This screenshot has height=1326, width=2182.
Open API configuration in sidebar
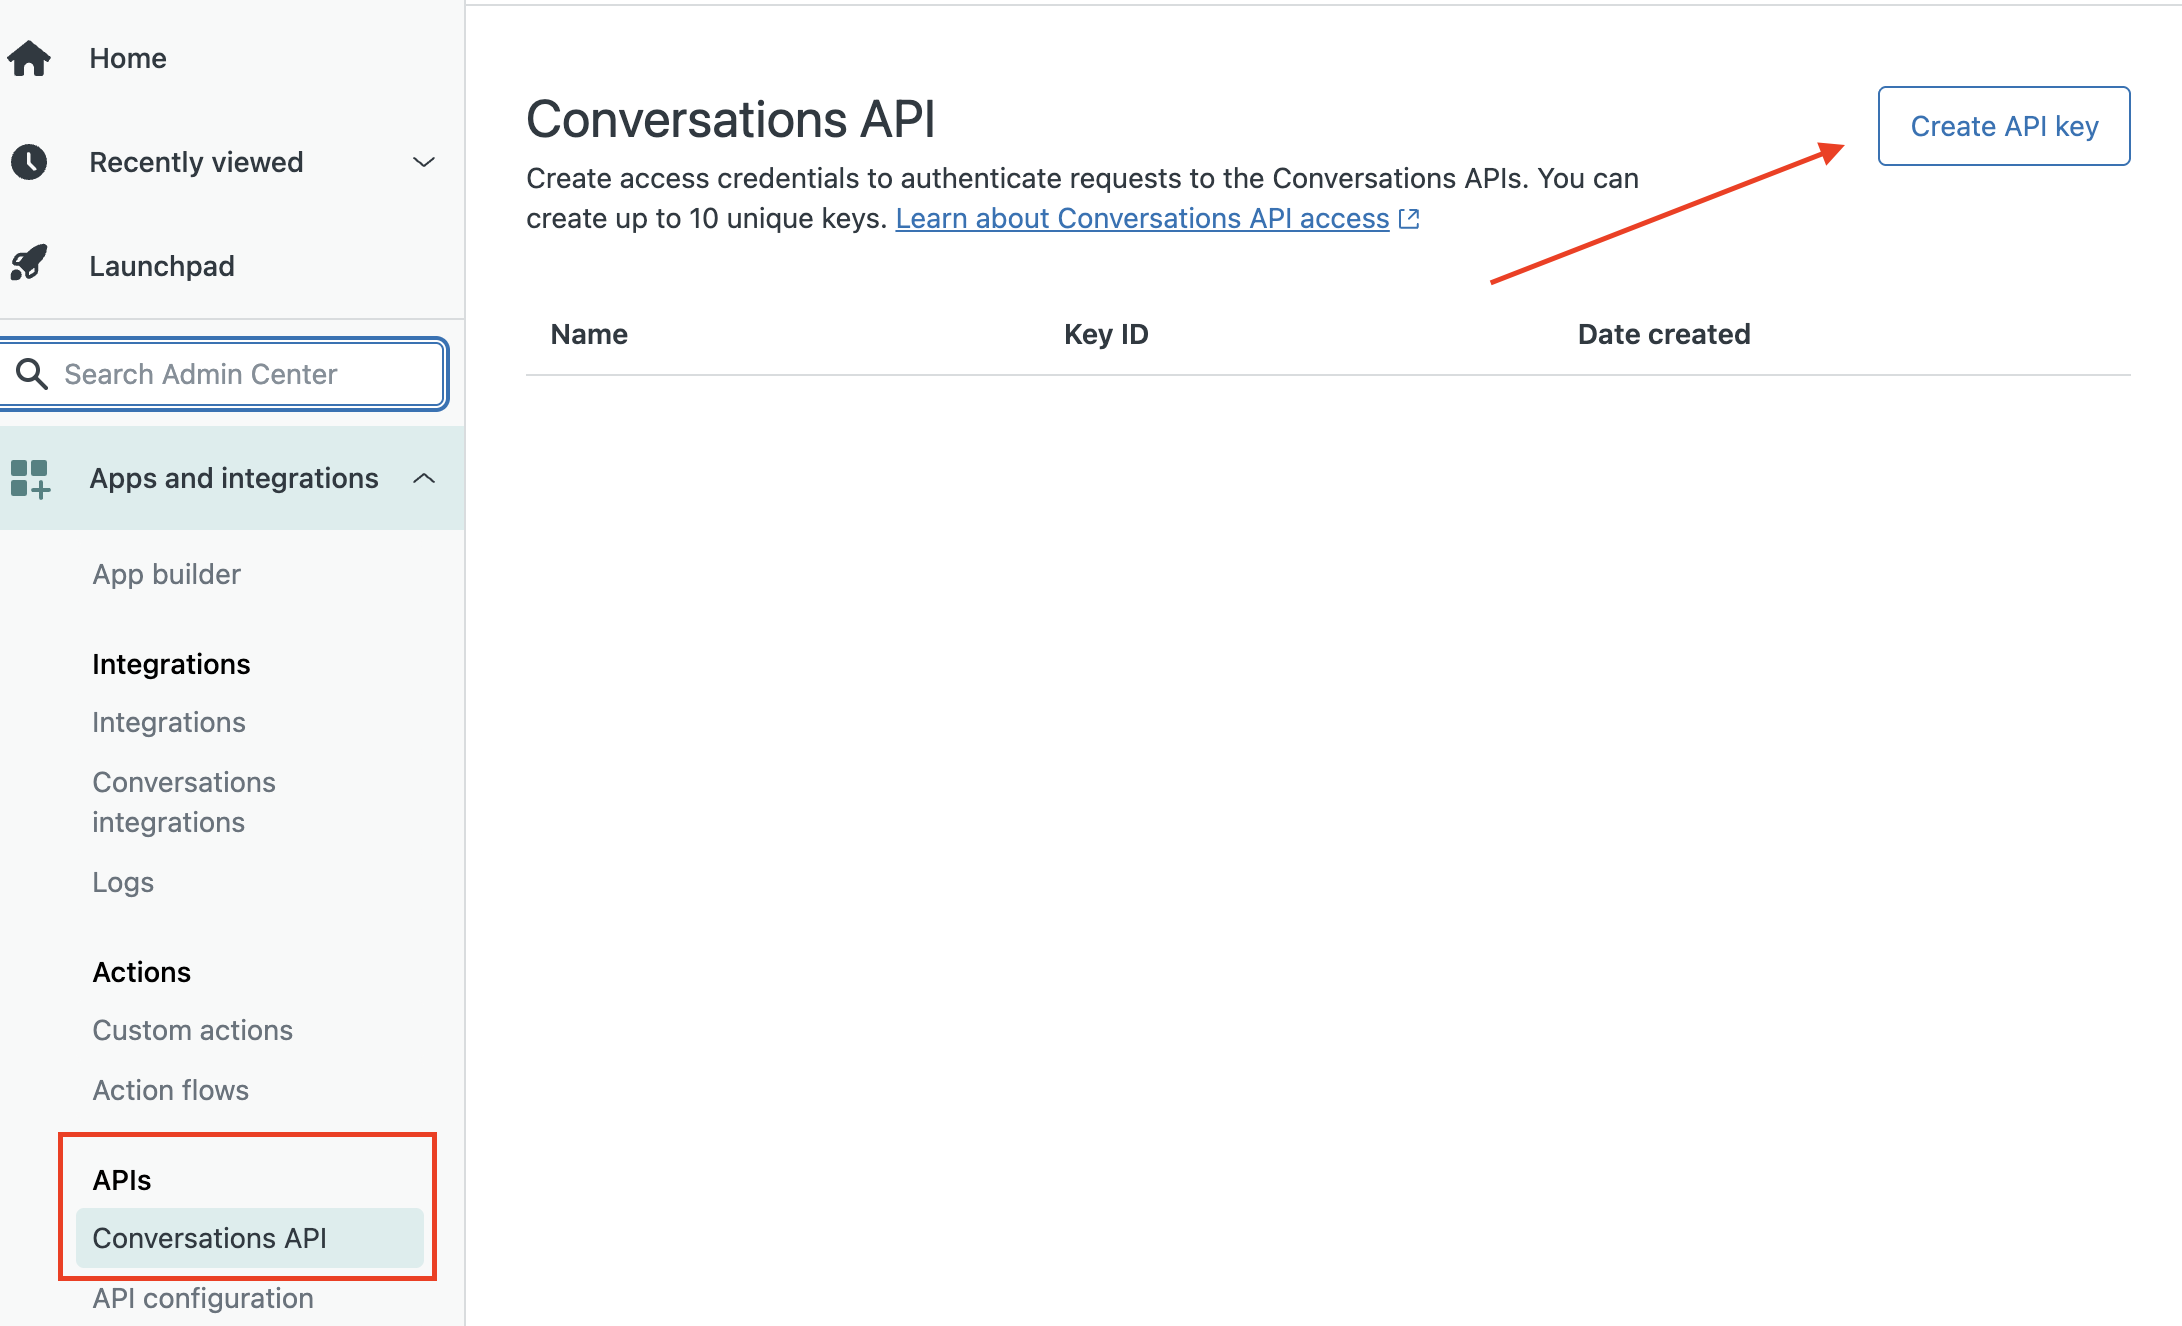click(203, 1298)
